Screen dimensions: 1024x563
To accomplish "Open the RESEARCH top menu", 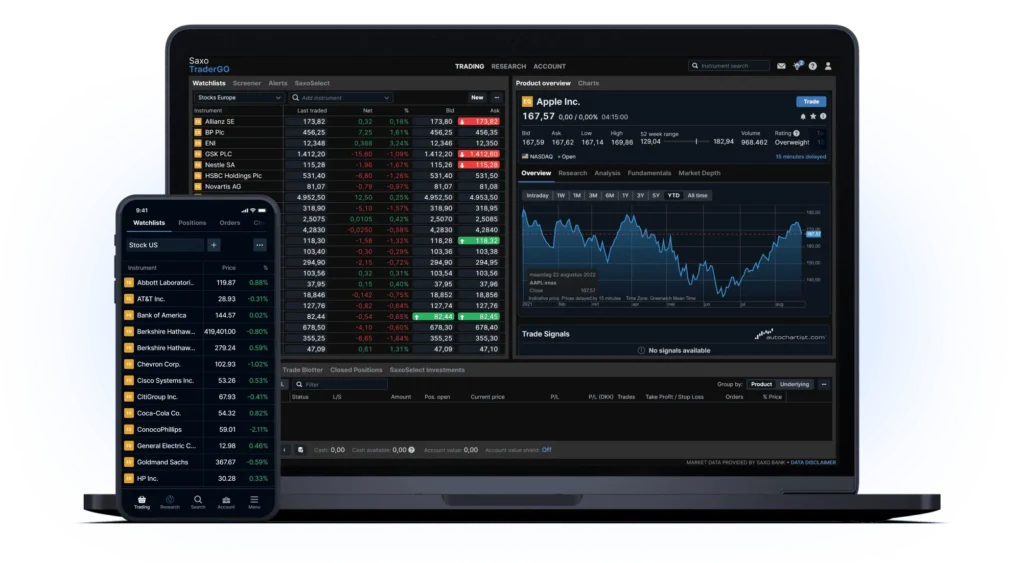I will (x=508, y=66).
